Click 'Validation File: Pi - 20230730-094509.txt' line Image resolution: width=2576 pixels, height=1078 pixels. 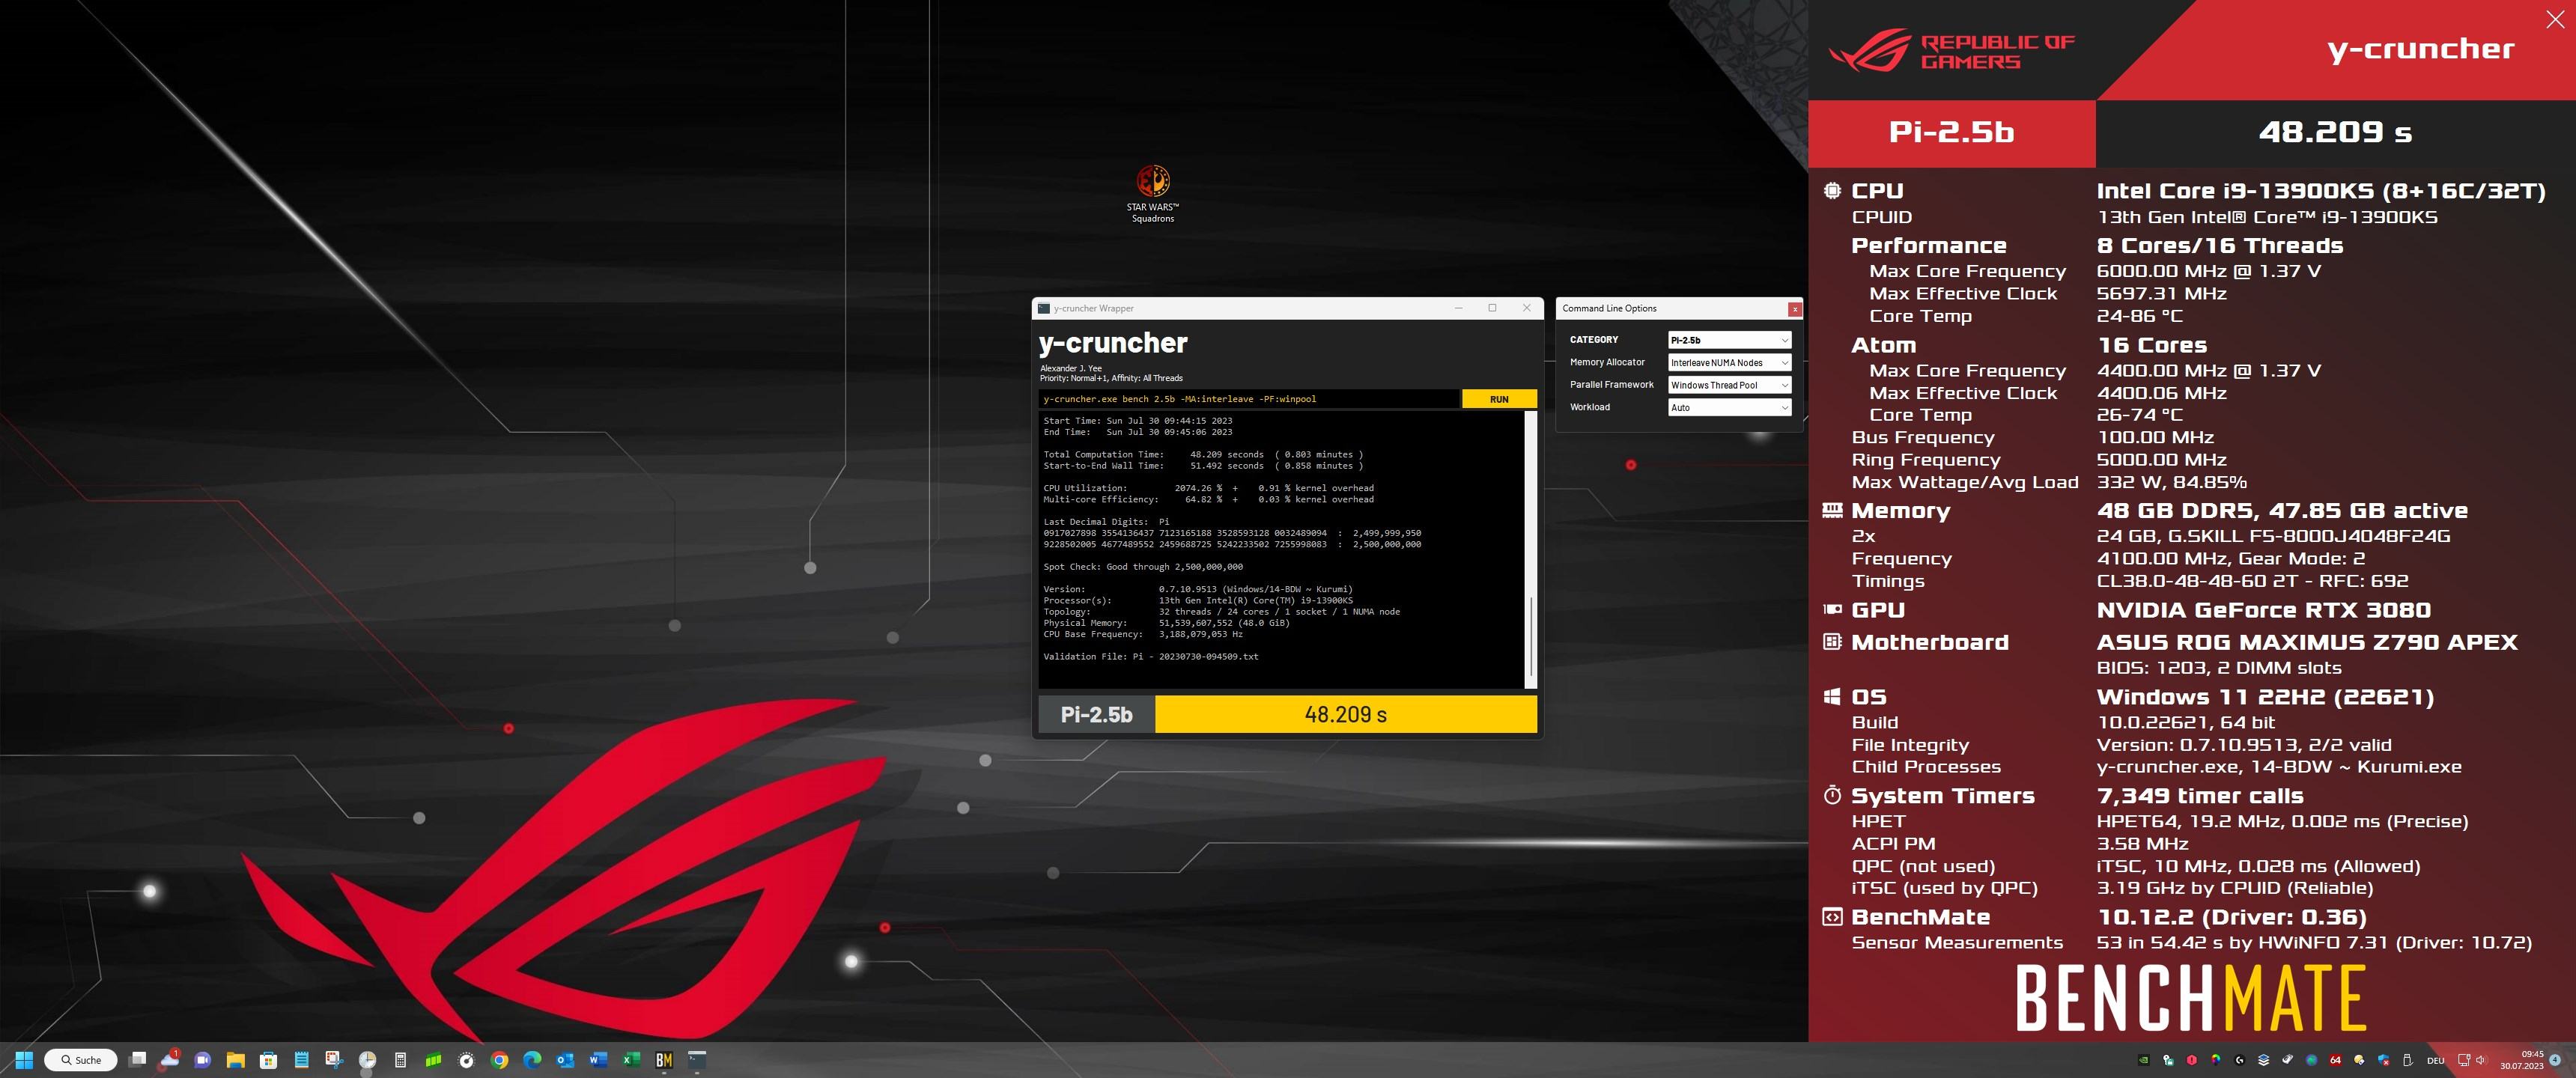(x=1151, y=657)
